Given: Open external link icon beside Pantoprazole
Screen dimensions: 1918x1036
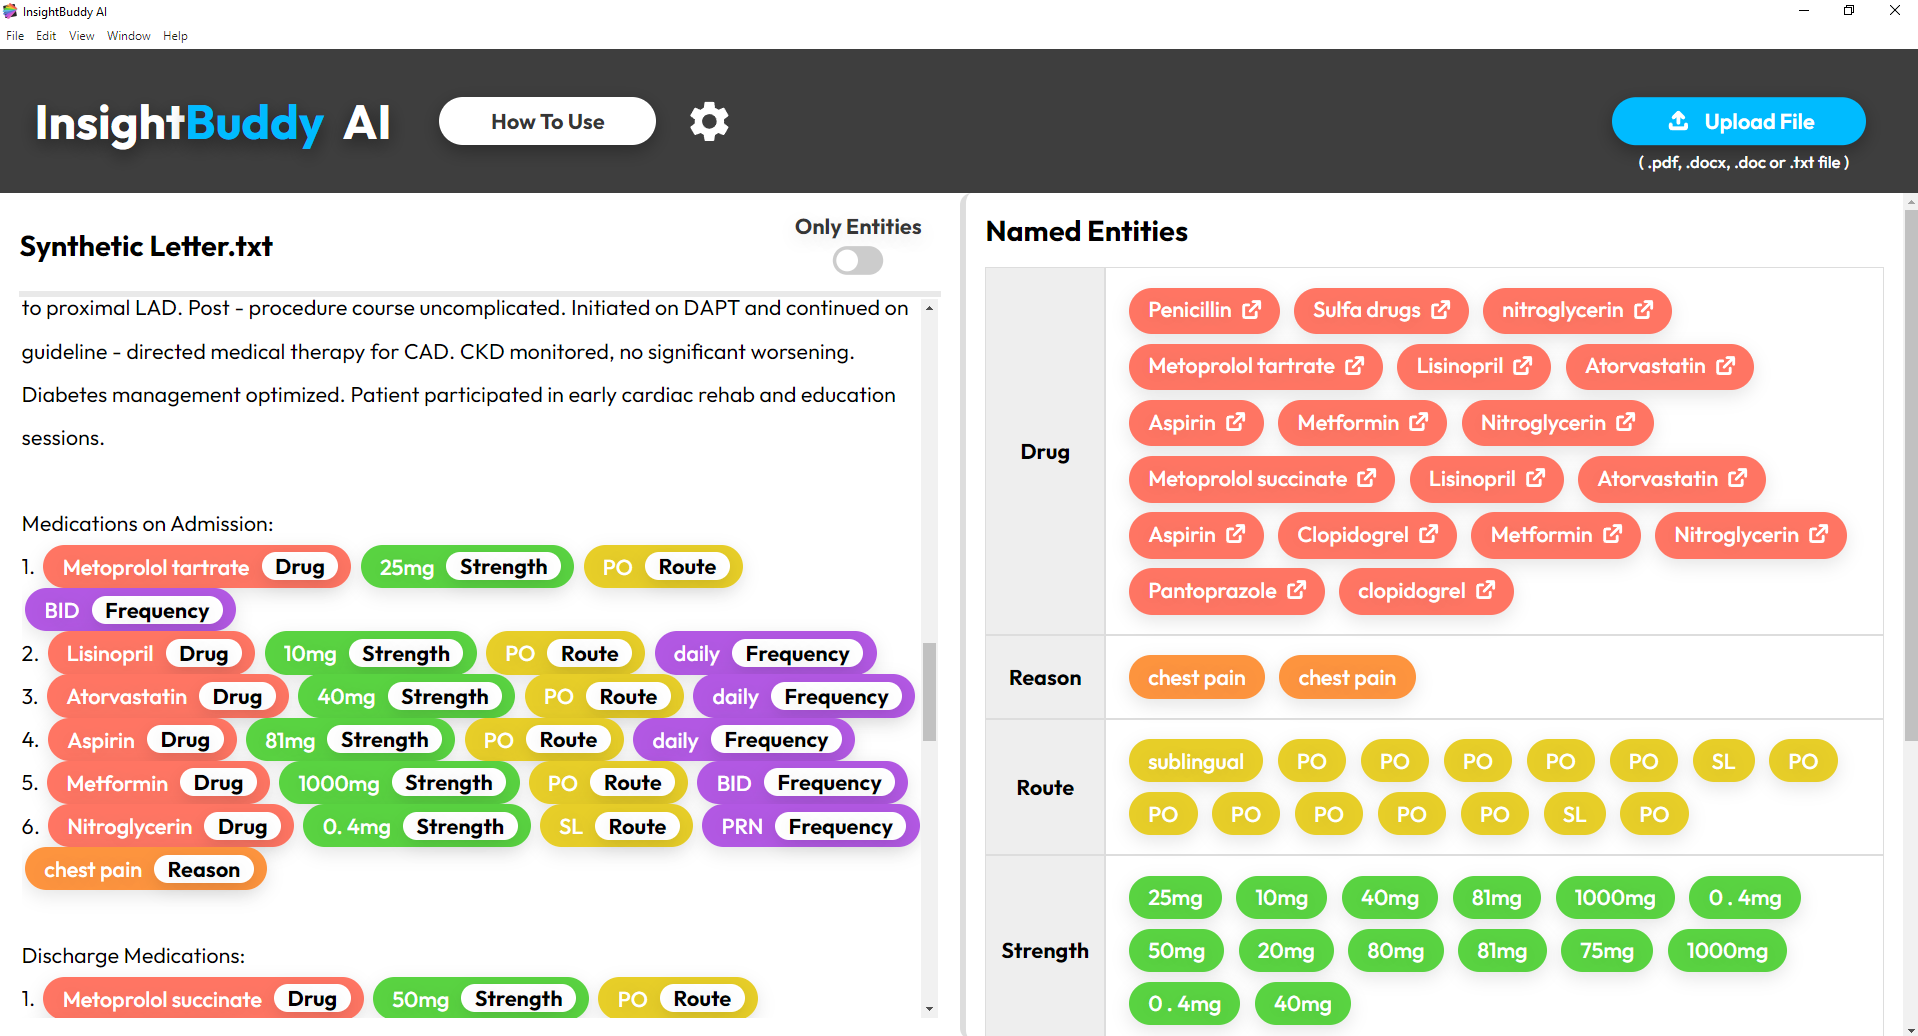Looking at the screenshot, I should pos(1297,591).
